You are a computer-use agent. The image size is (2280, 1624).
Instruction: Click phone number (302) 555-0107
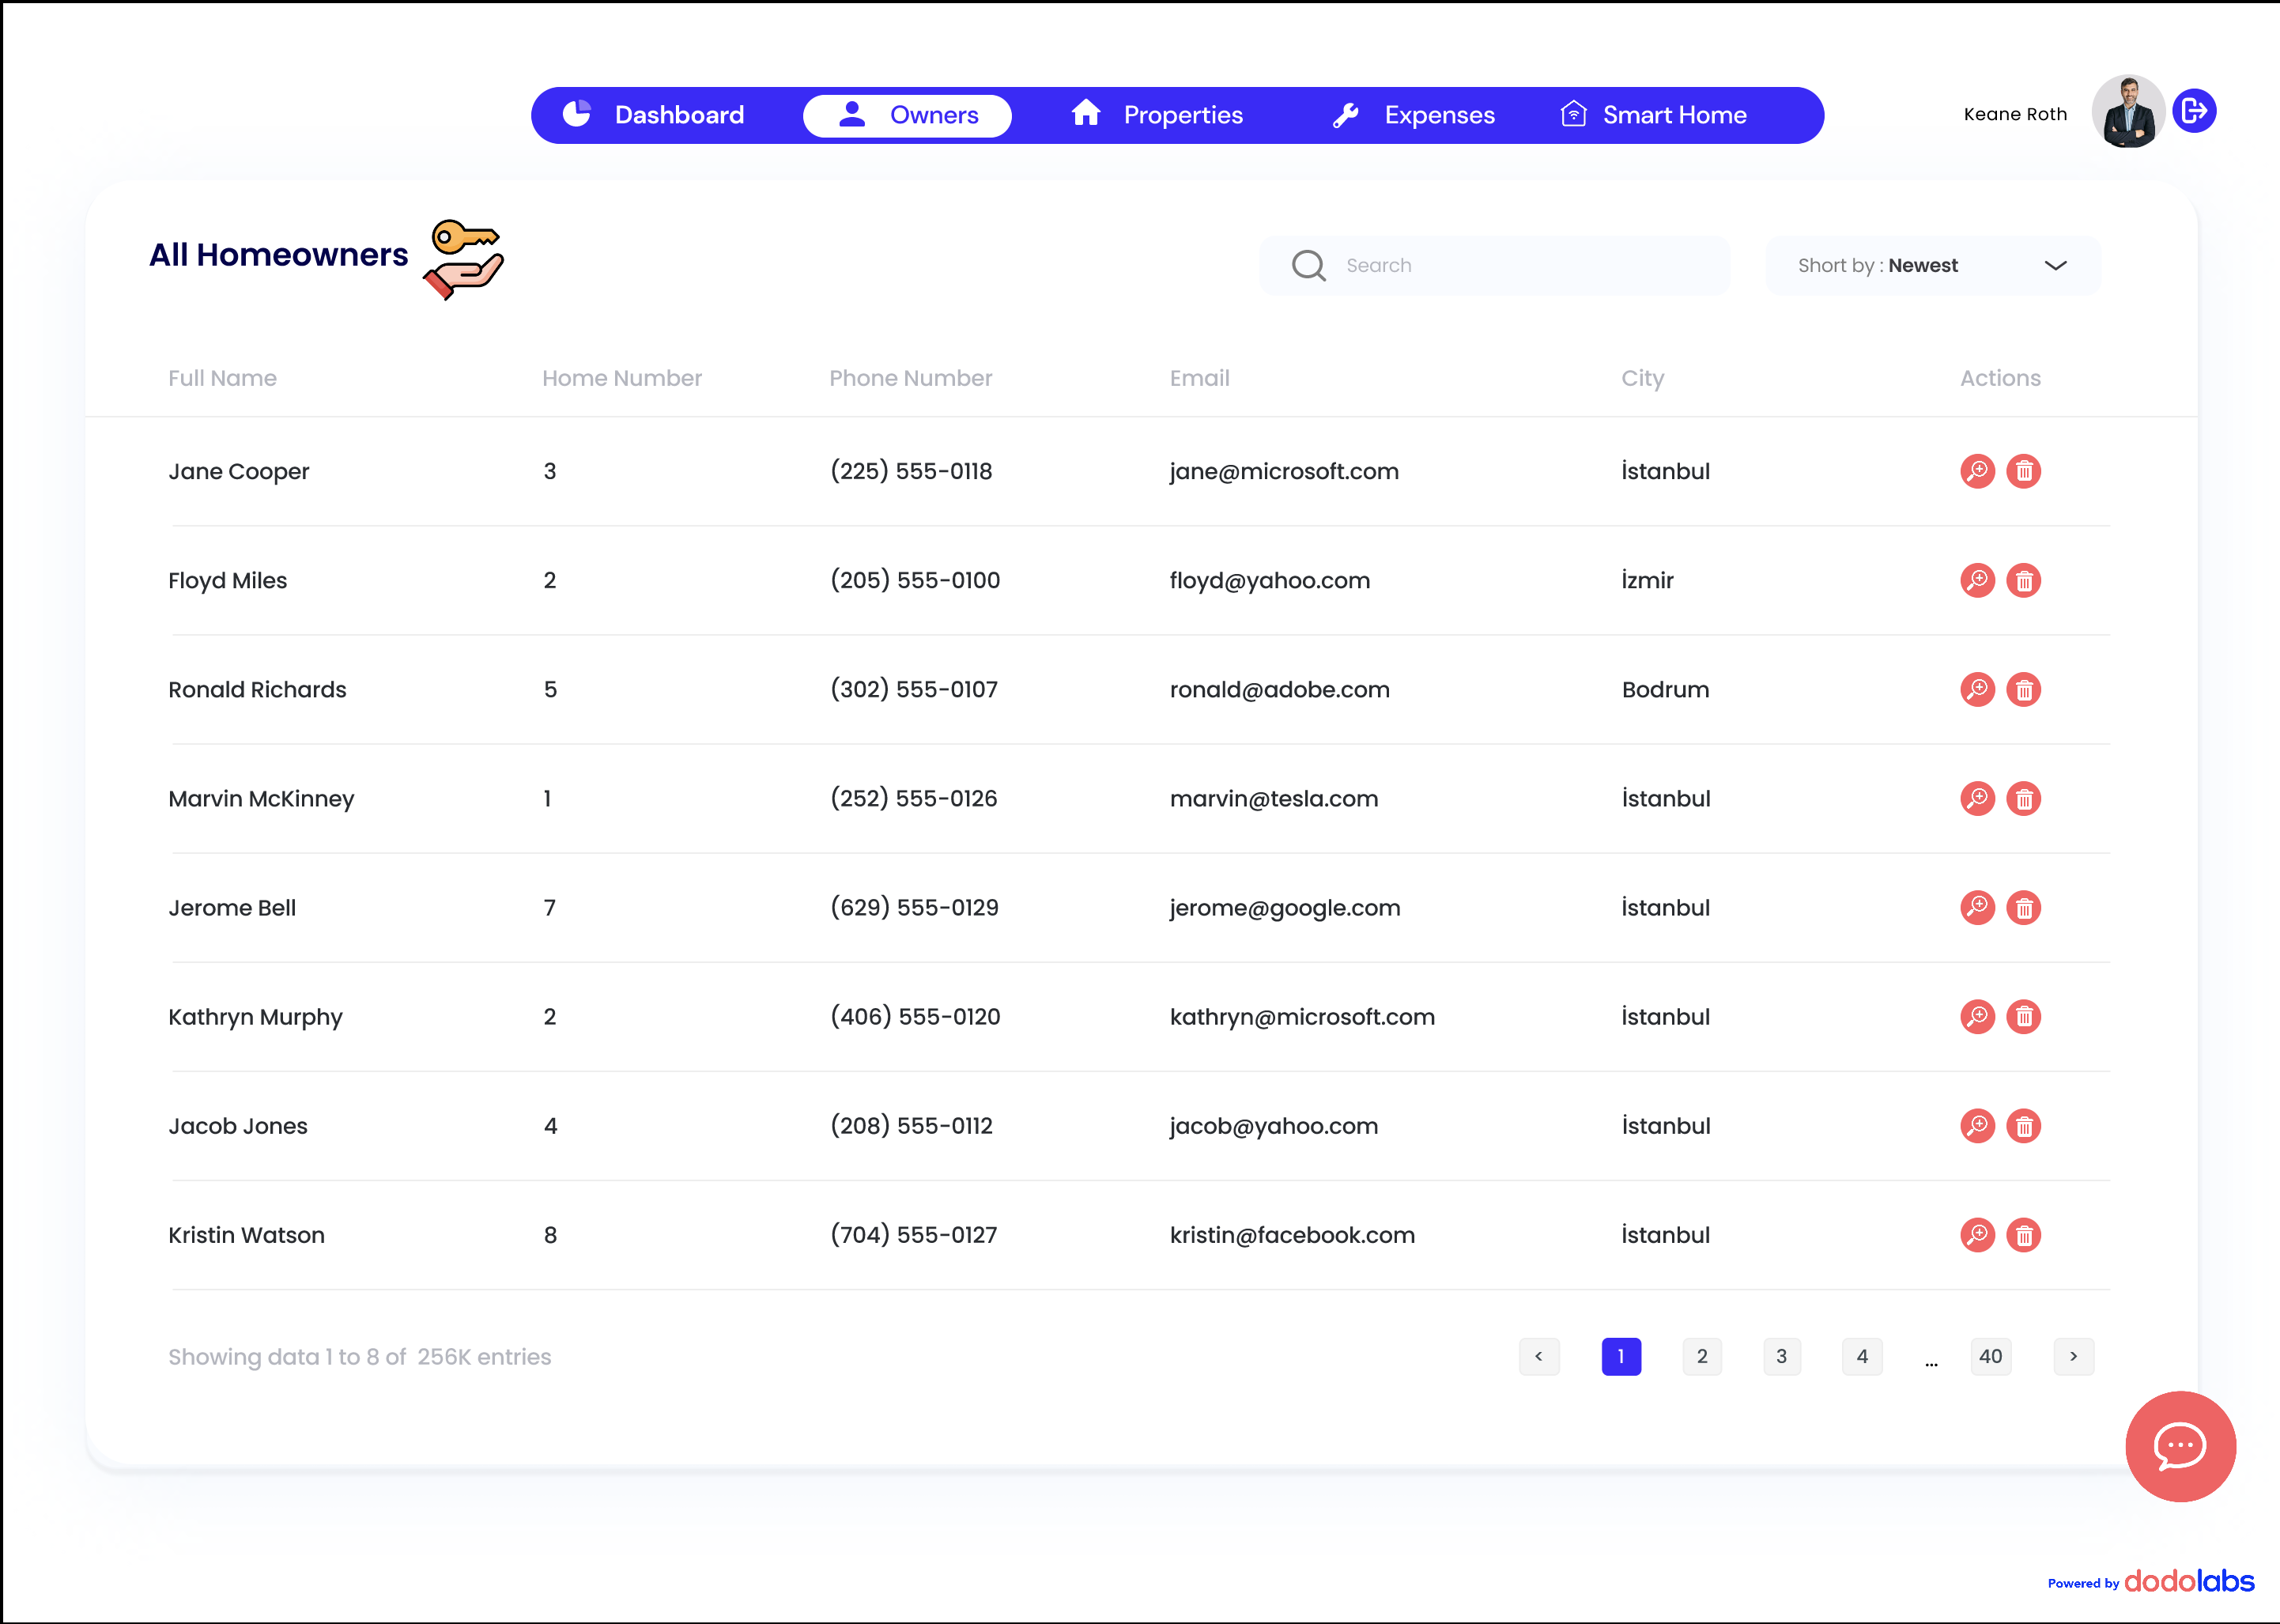pyautogui.click(x=914, y=689)
